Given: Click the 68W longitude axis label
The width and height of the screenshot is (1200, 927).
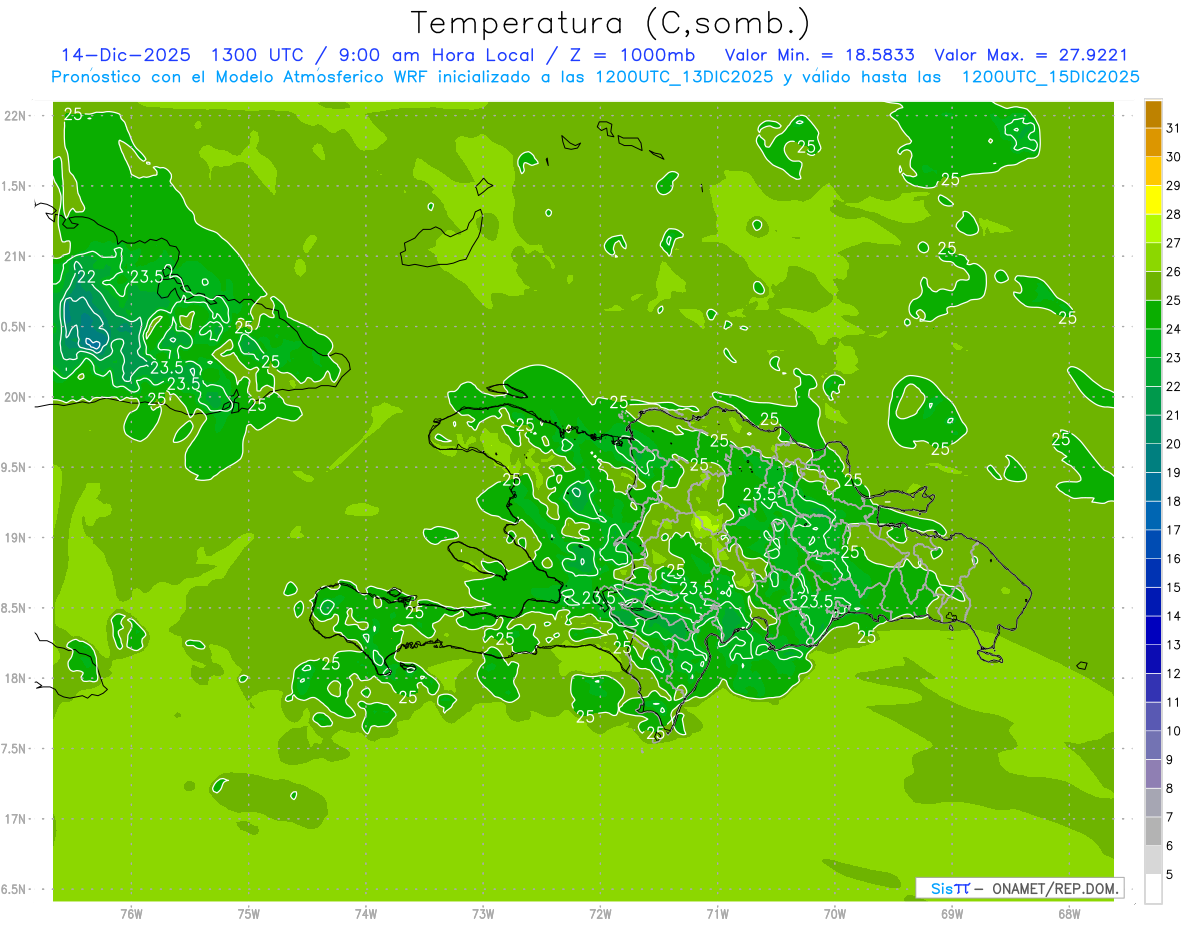Looking at the screenshot, I should pos(1069,913).
